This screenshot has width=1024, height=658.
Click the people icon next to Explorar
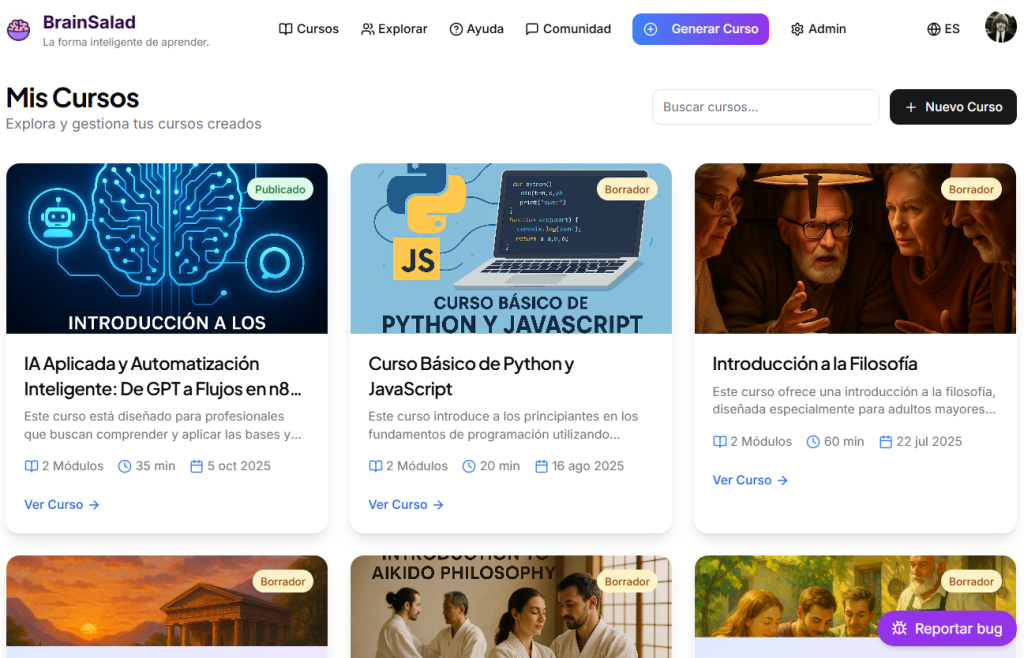point(368,29)
